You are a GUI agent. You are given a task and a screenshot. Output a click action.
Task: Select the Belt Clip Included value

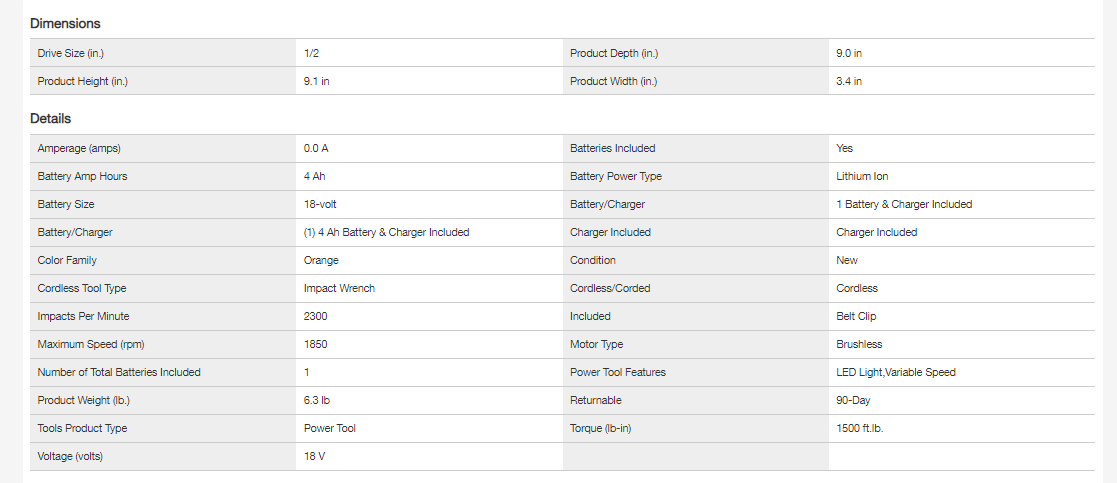coord(856,316)
